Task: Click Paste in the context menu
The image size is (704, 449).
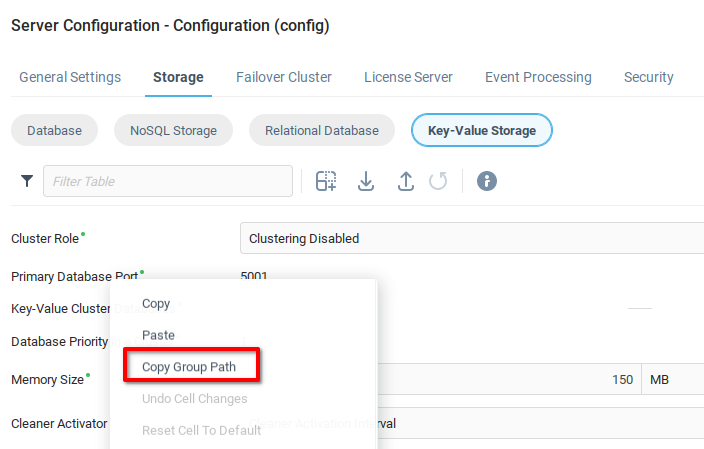Action: 158,335
